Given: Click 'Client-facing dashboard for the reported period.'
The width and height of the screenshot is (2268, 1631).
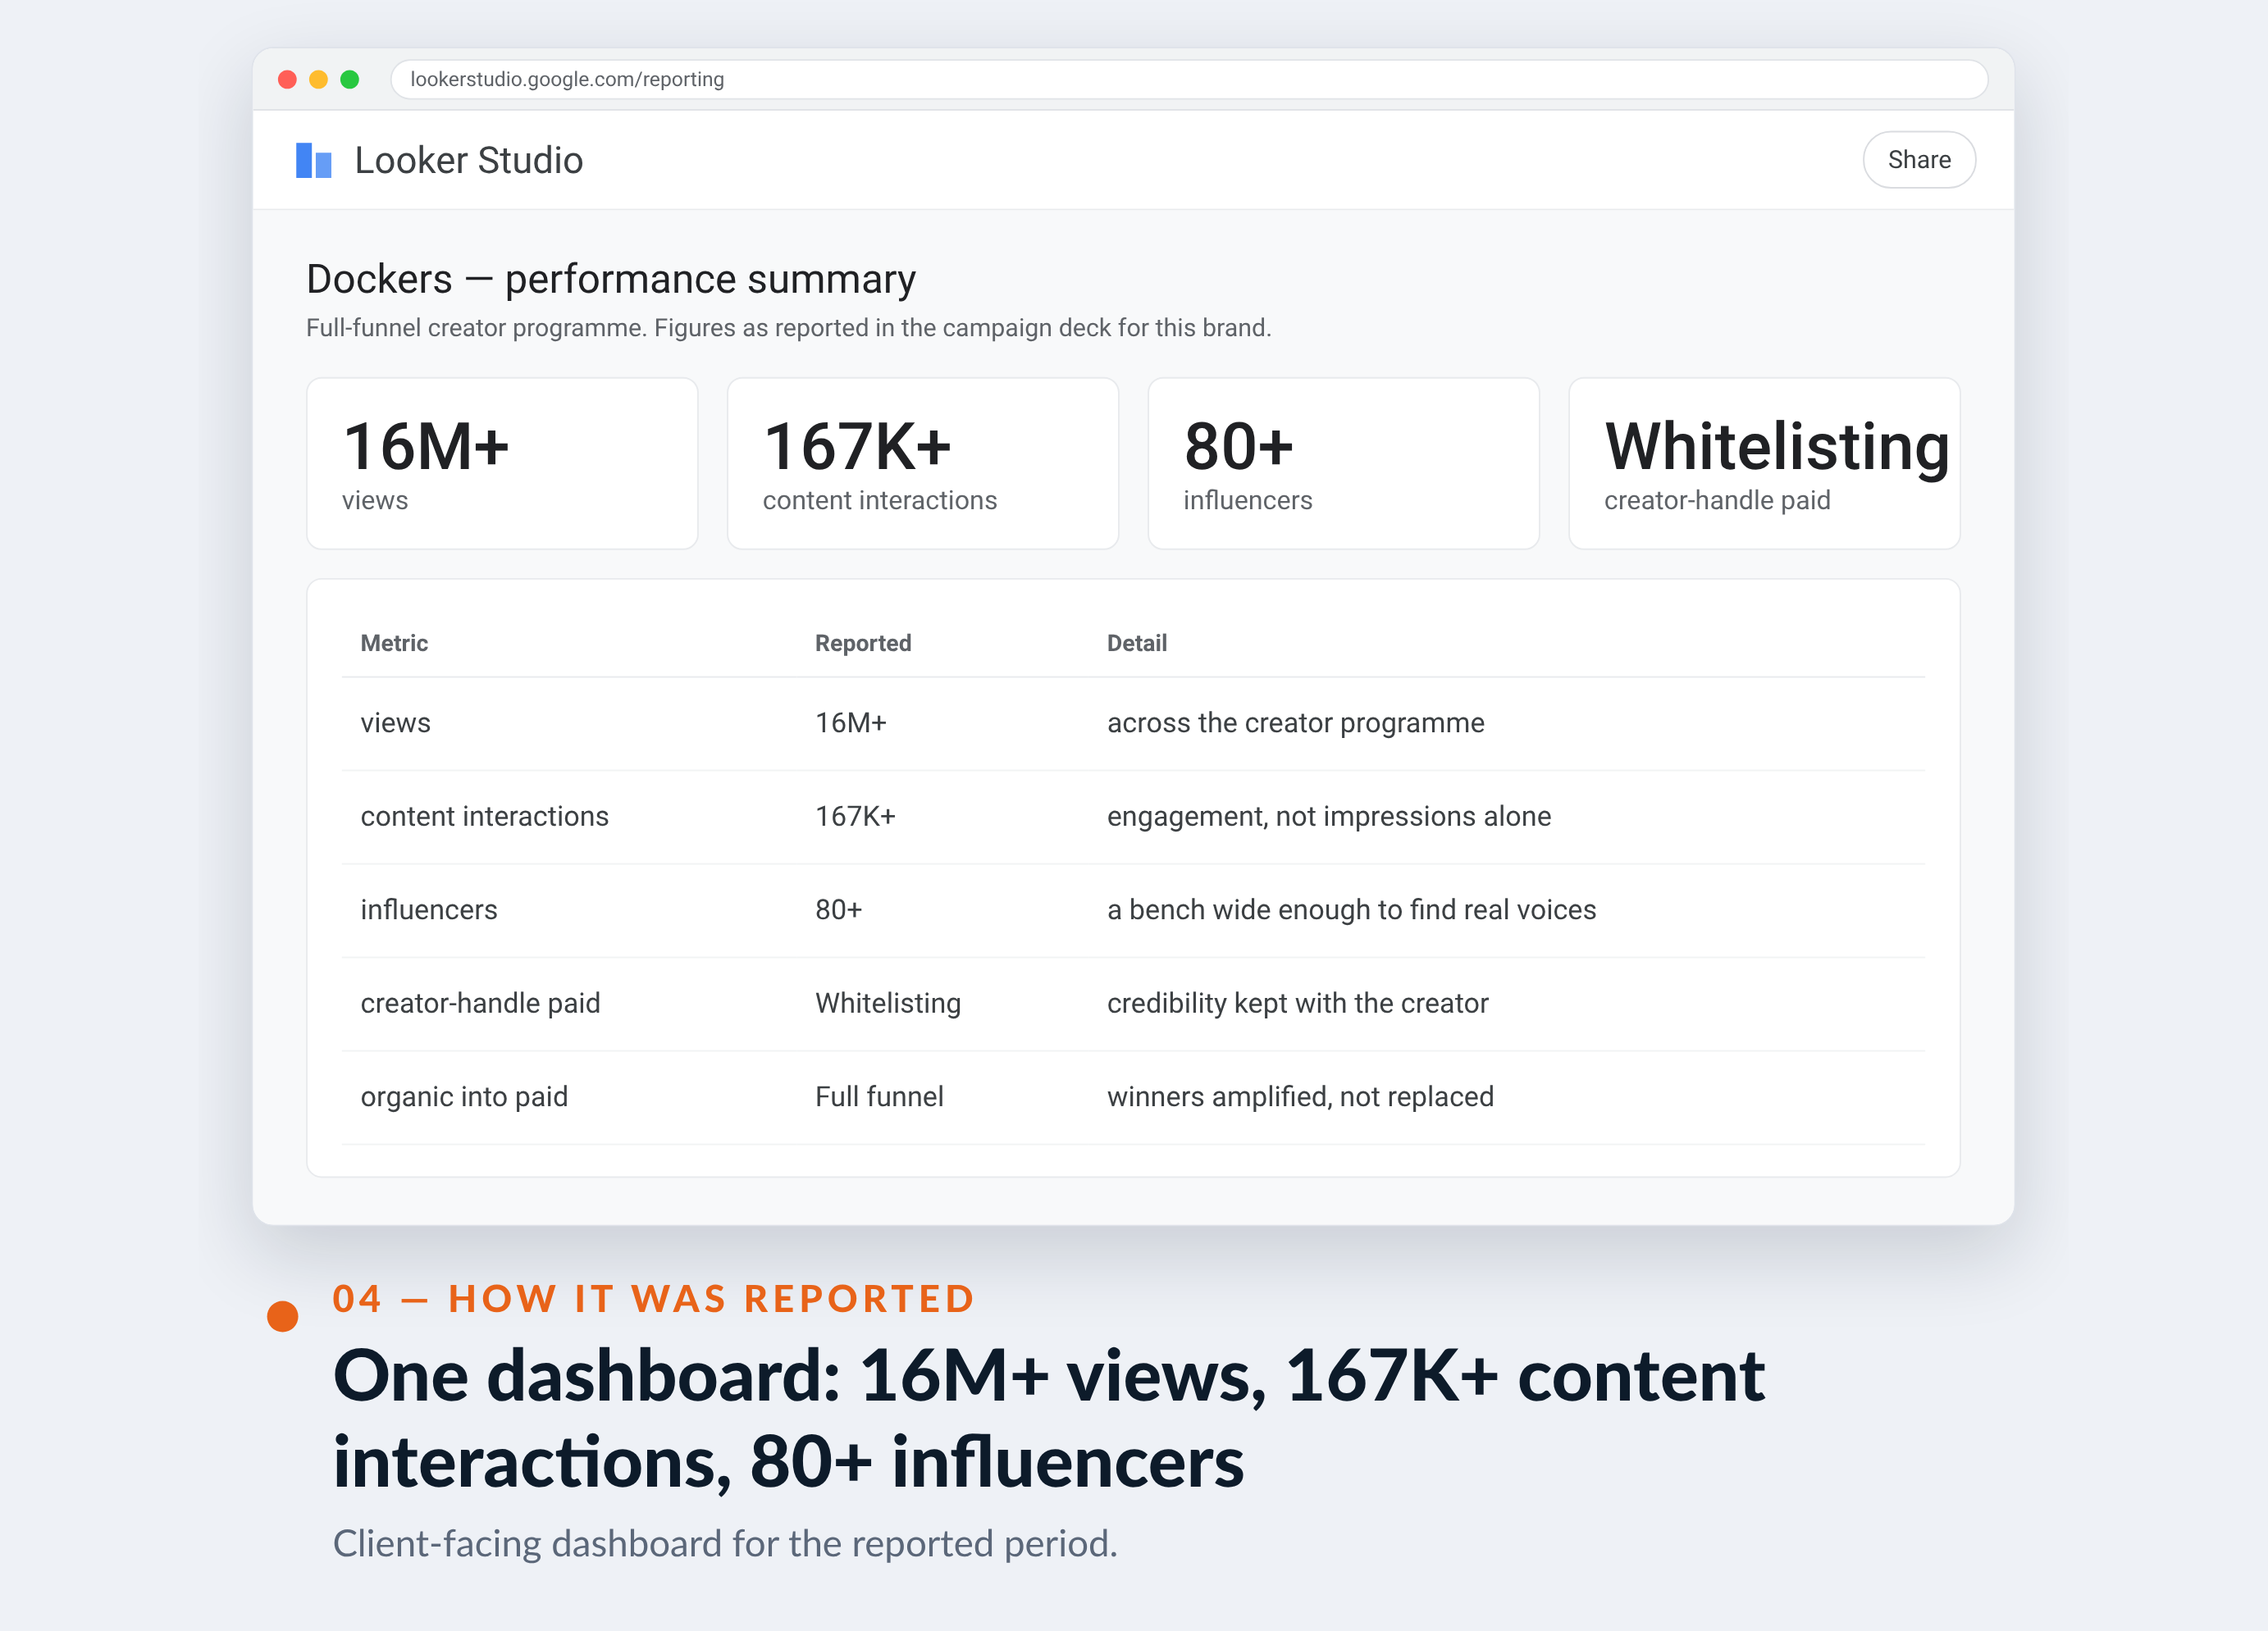Looking at the screenshot, I should (725, 1544).
